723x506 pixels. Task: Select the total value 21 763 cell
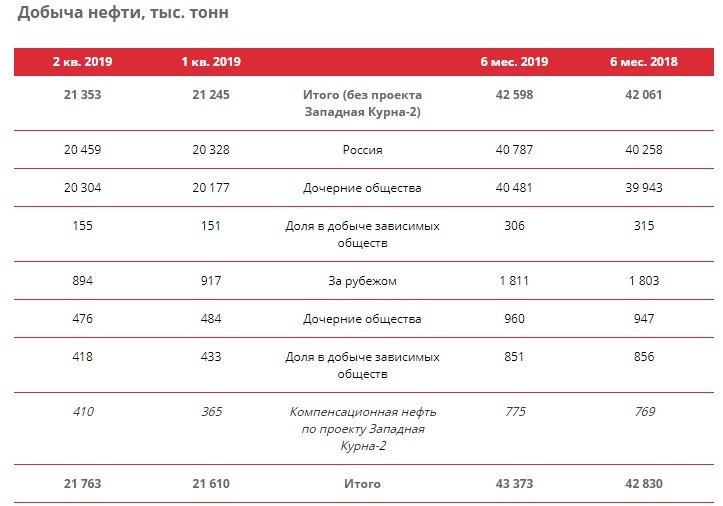click(x=82, y=484)
